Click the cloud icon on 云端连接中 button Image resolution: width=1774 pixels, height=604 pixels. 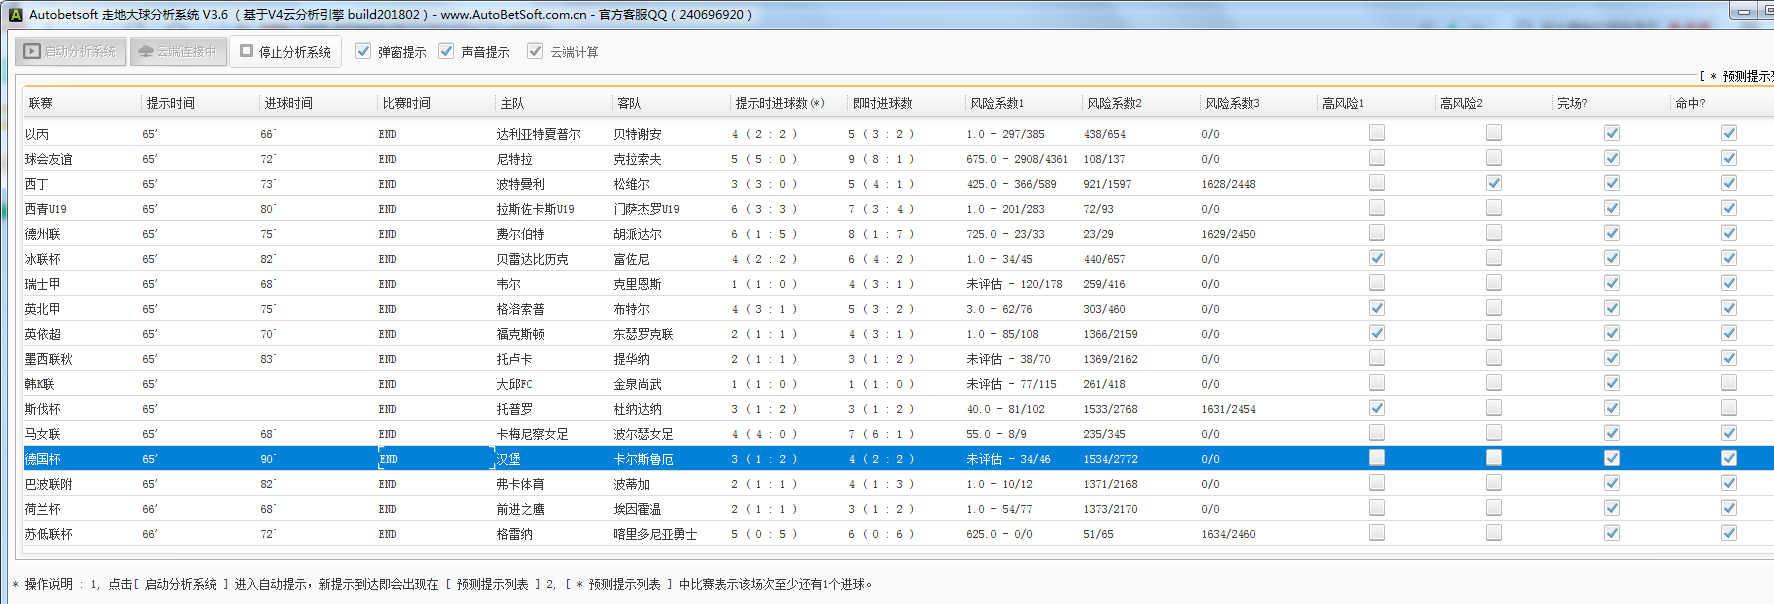pos(146,51)
